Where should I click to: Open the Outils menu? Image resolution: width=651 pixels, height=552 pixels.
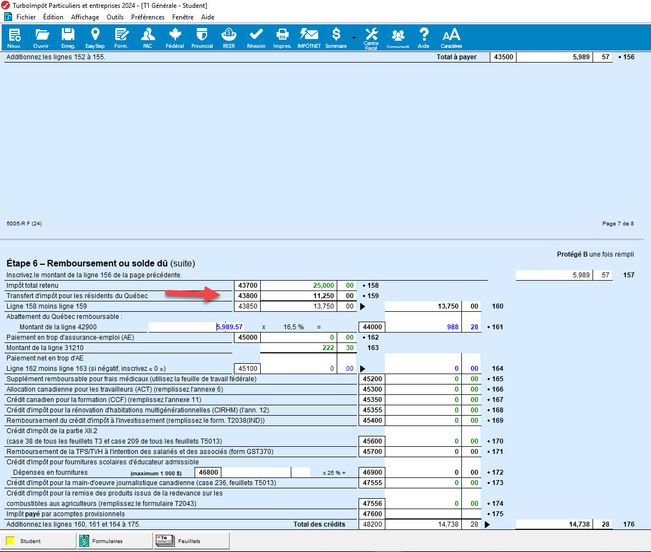tap(115, 17)
